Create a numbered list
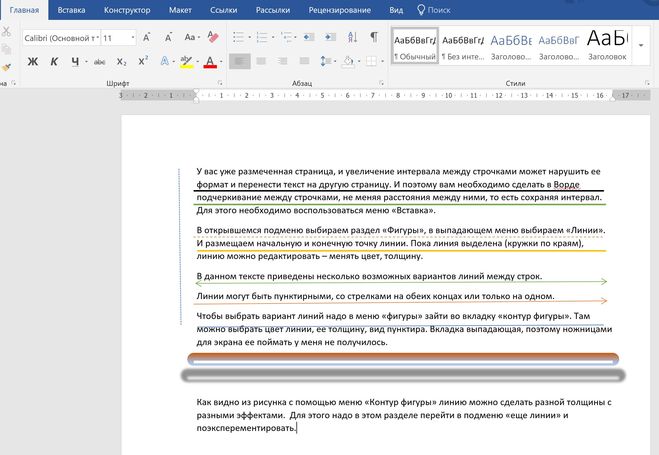Screen dimensions: 659x455 [x=262, y=37]
